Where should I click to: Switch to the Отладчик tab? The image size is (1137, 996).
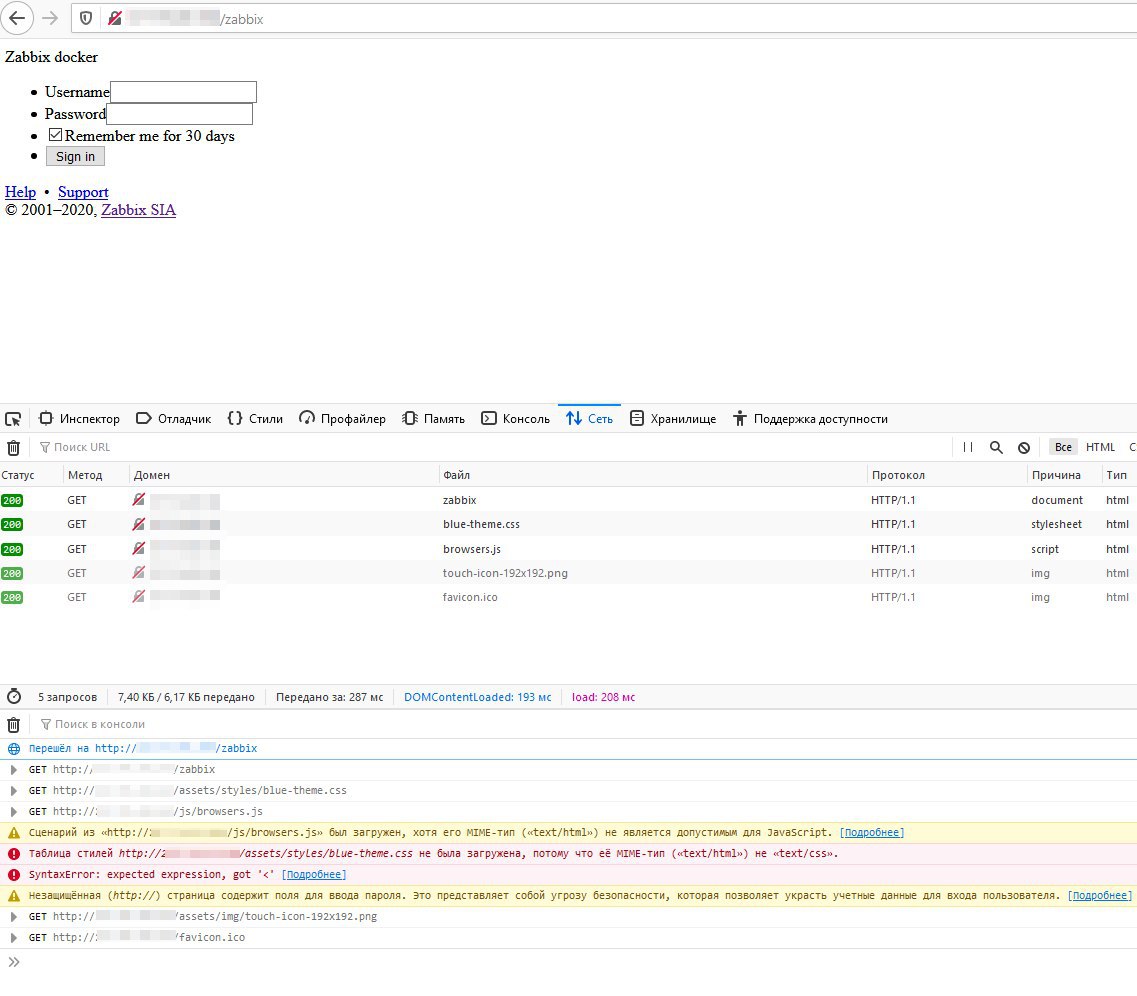(173, 419)
